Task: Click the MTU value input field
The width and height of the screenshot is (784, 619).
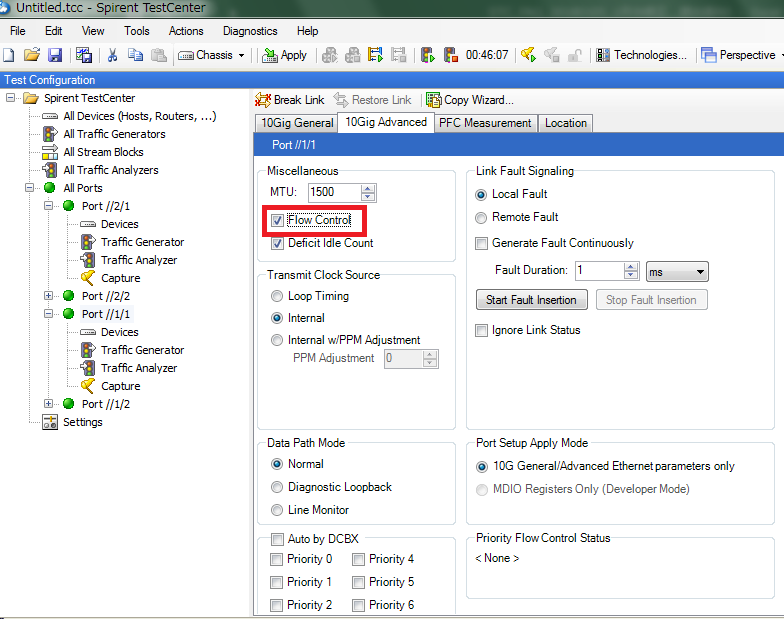Action: (x=334, y=192)
